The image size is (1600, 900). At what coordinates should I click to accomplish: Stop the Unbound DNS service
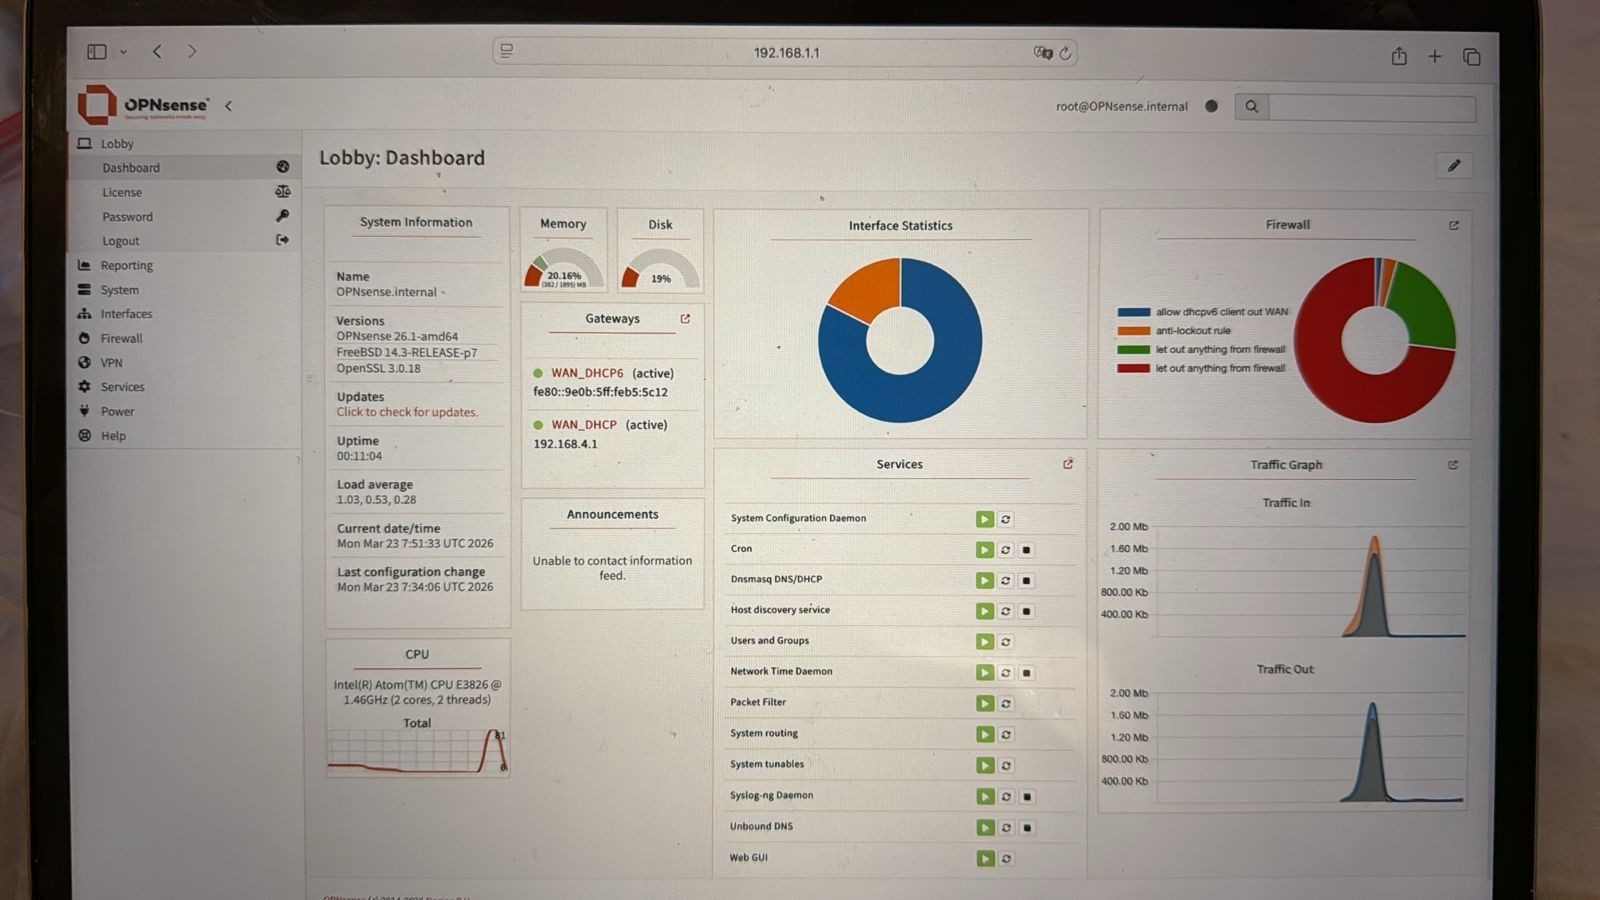(x=1027, y=828)
